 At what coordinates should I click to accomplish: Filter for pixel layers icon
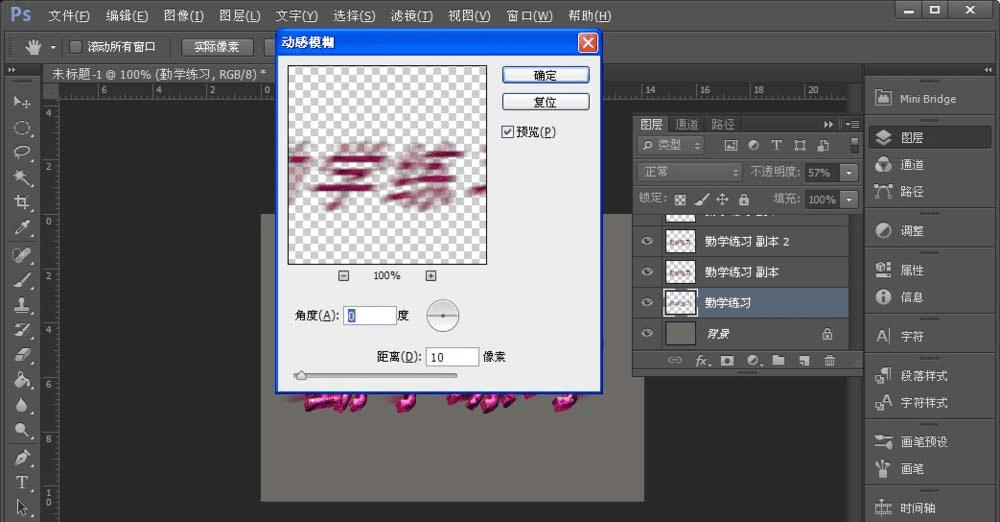[731, 145]
